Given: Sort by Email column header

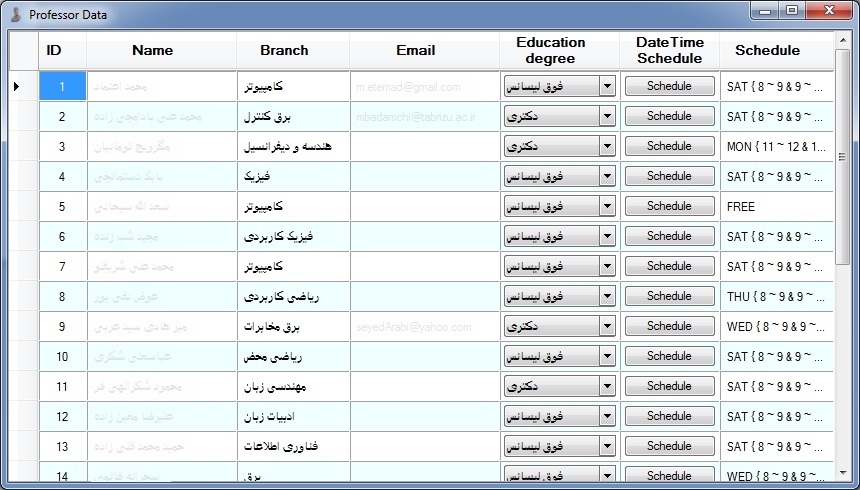Looking at the screenshot, I should tap(425, 50).
